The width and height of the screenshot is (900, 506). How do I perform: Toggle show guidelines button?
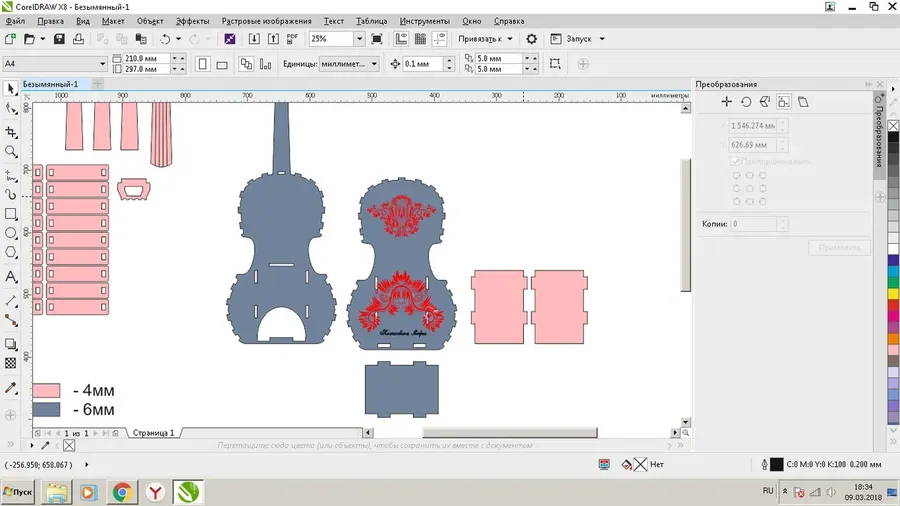pos(440,39)
